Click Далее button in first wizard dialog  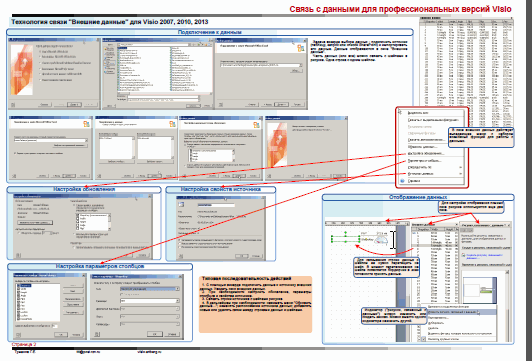74,104
